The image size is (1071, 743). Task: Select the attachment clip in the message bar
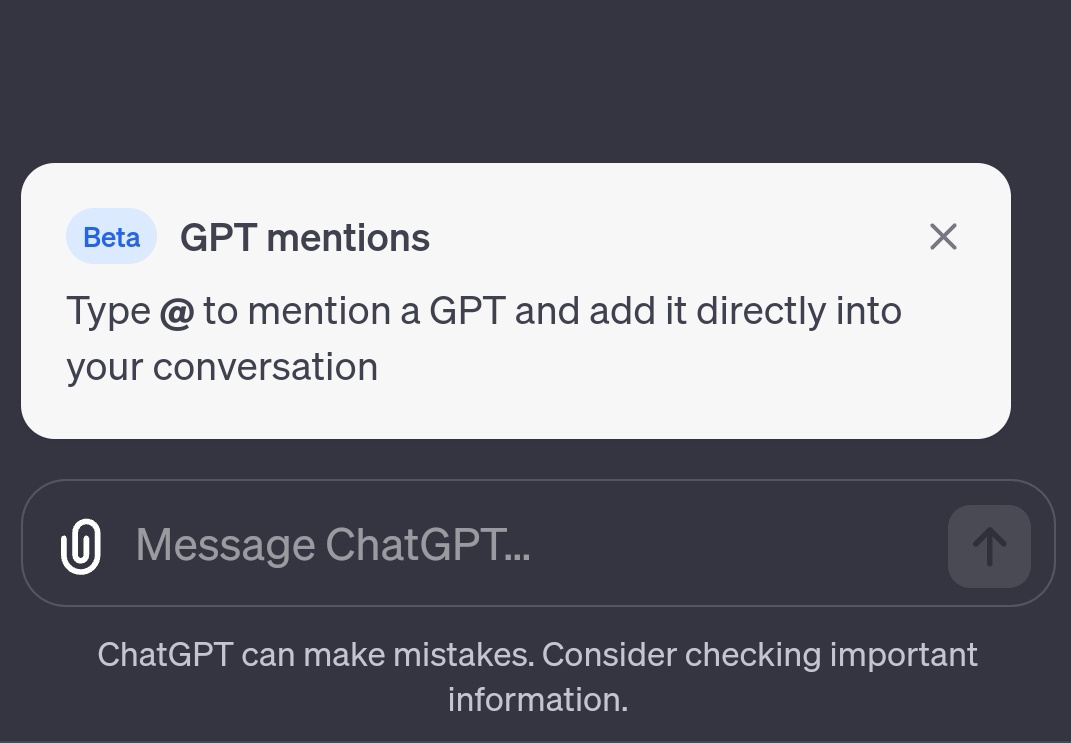[x=81, y=545]
